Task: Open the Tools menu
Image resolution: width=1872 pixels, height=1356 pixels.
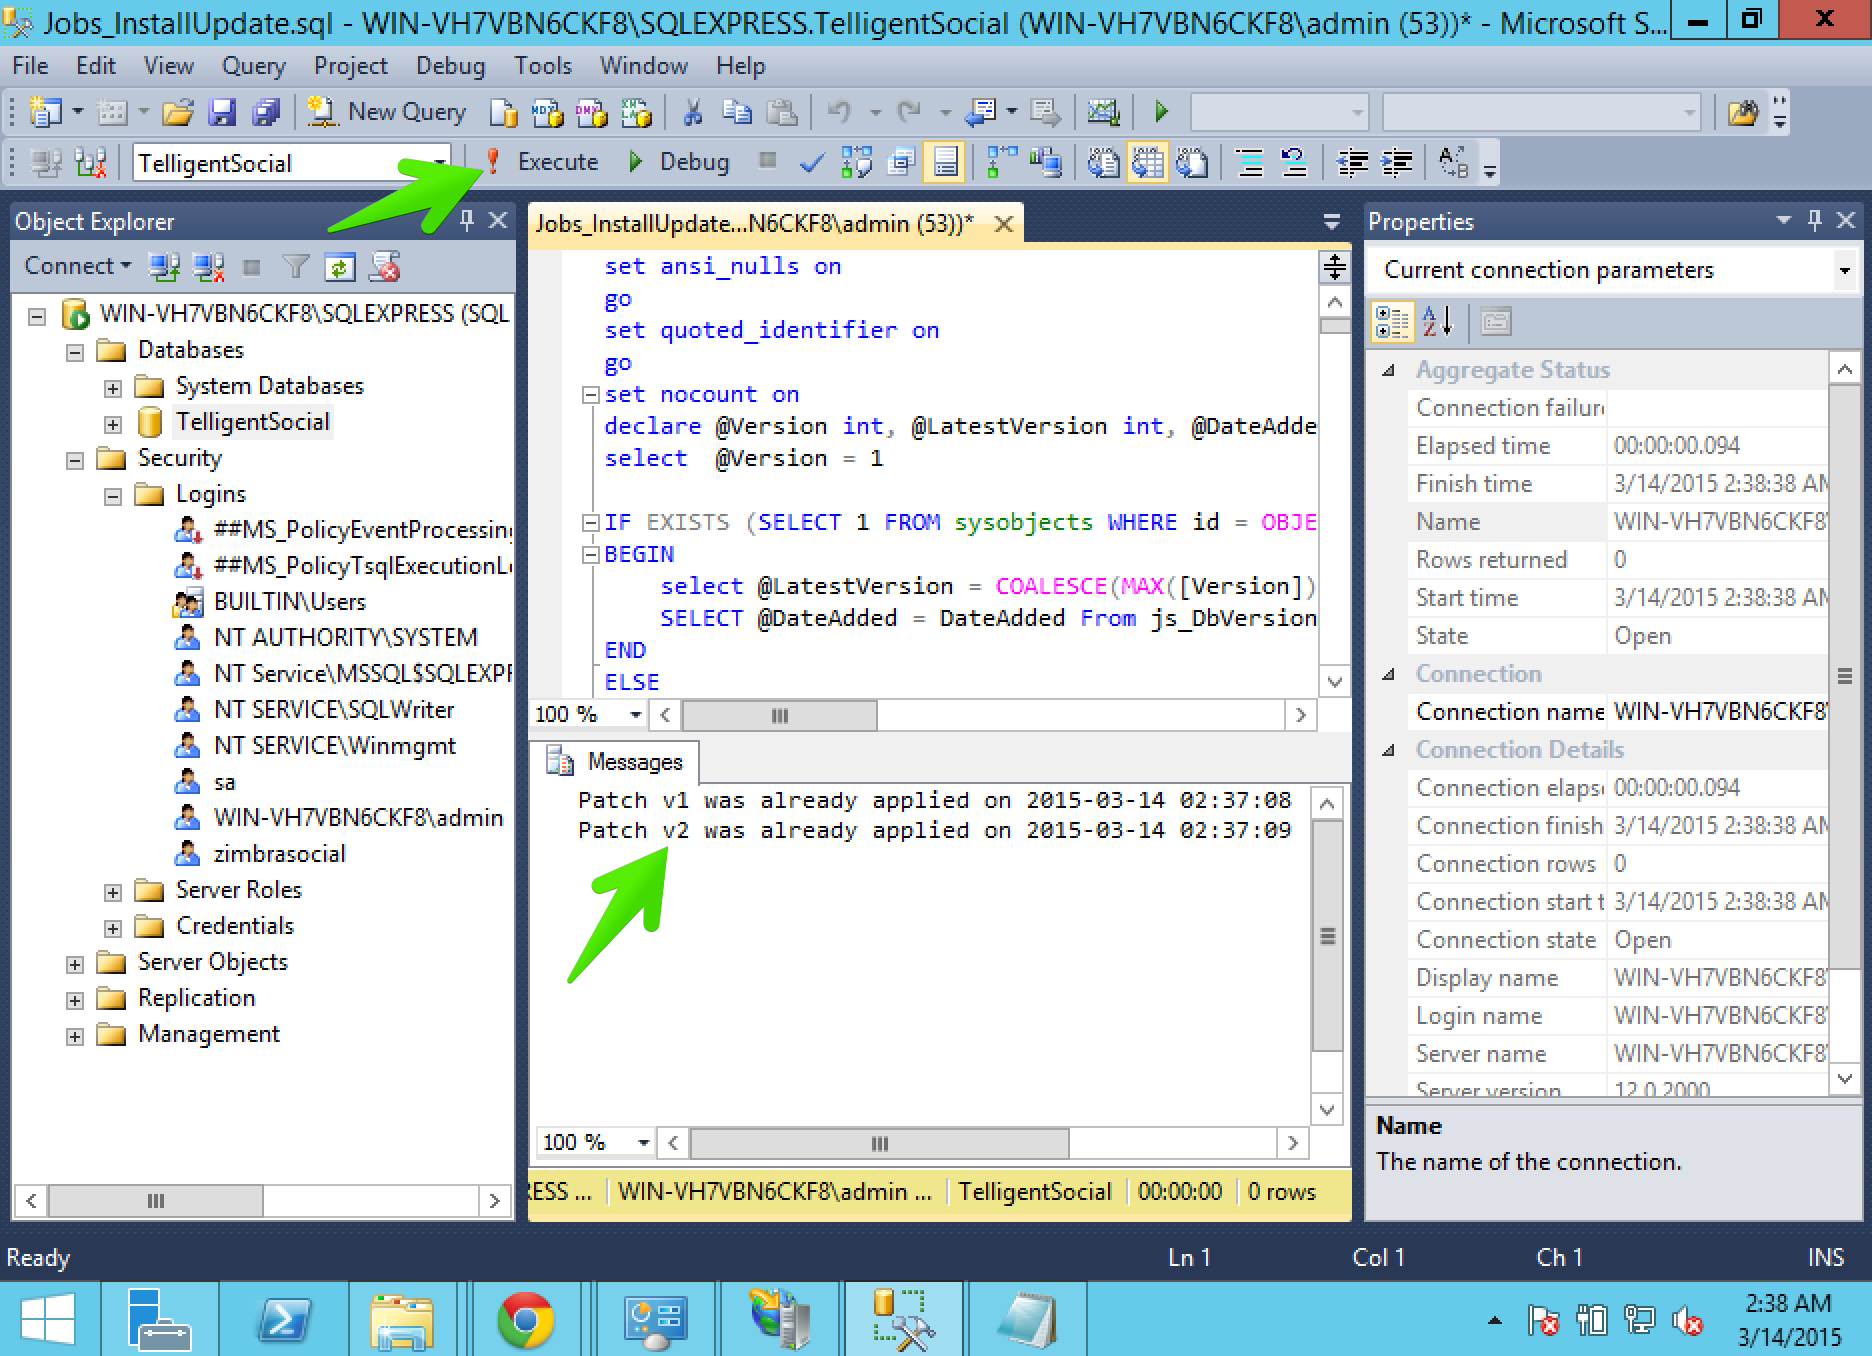Action: pyautogui.click(x=542, y=66)
